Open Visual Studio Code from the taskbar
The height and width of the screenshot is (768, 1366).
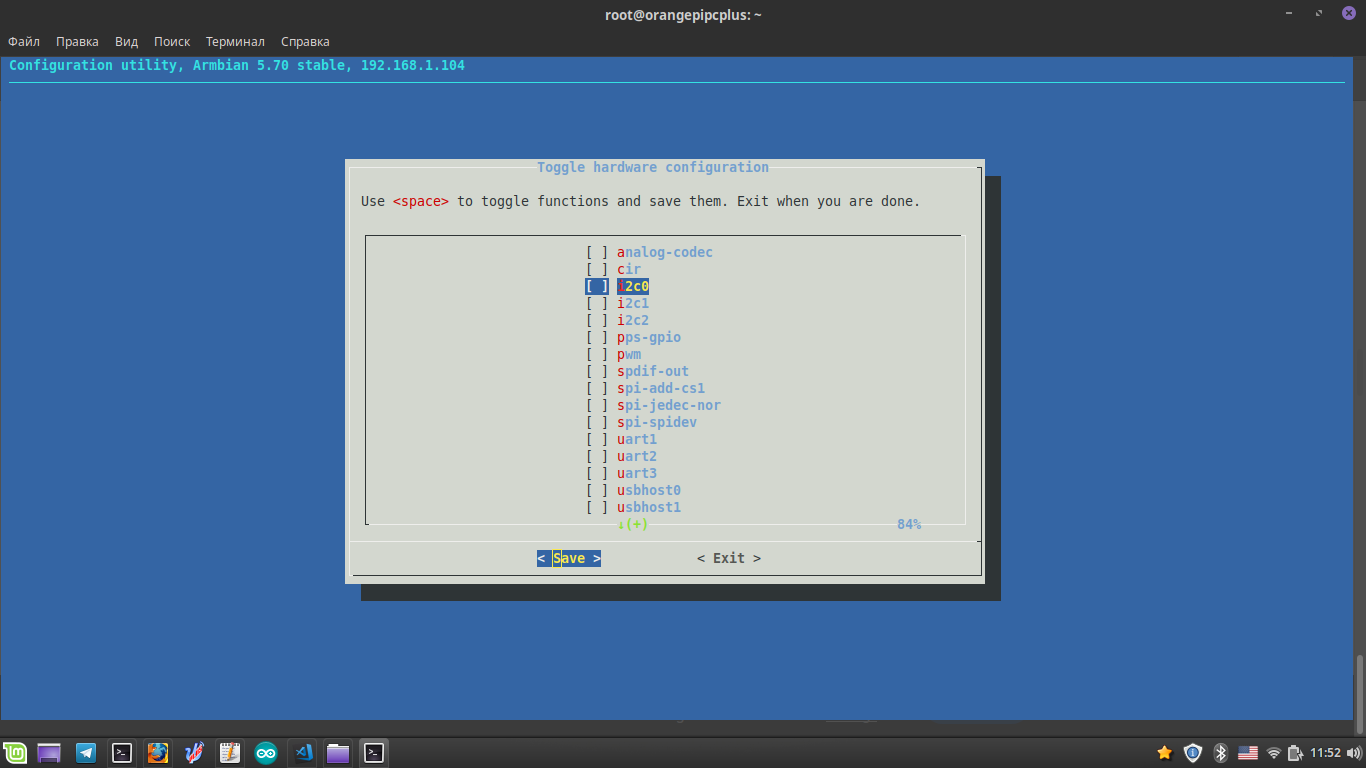pyautogui.click(x=302, y=753)
